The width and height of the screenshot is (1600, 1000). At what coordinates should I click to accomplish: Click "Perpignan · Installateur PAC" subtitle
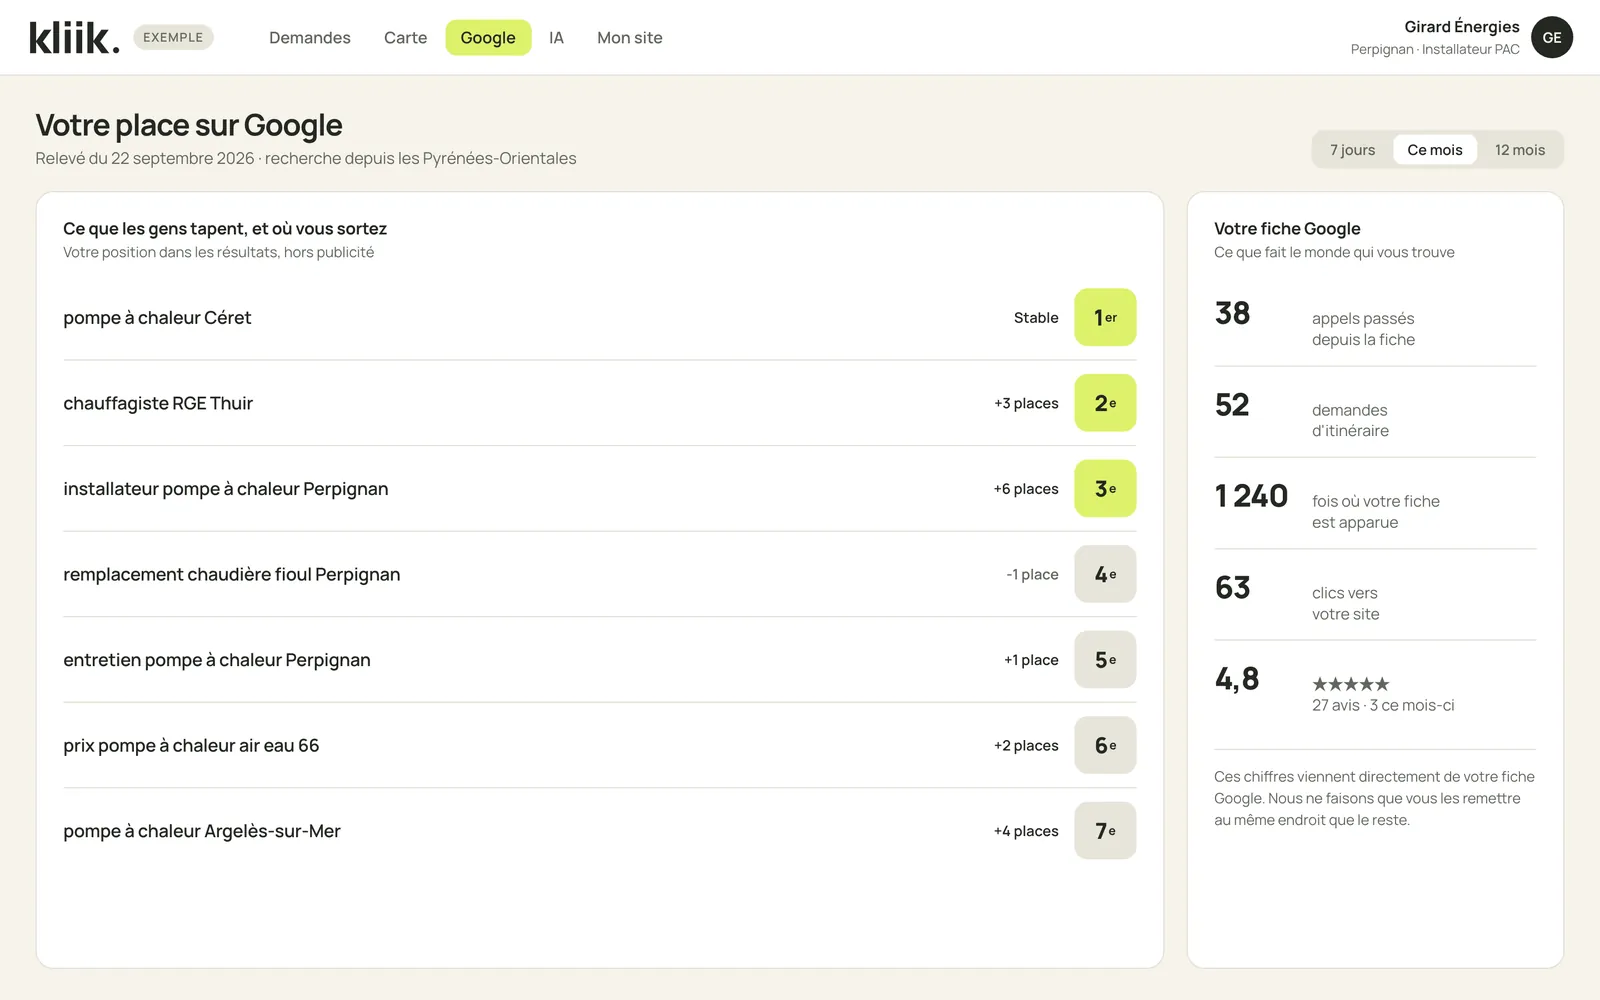click(x=1435, y=49)
